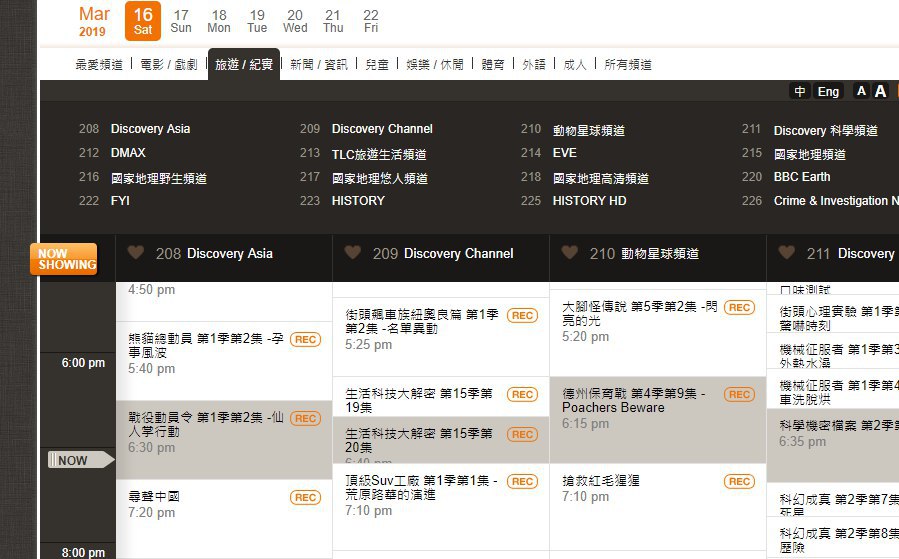Image resolution: width=899 pixels, height=559 pixels.
Task: Go to BBC Earth channel 220
Action: (802, 177)
